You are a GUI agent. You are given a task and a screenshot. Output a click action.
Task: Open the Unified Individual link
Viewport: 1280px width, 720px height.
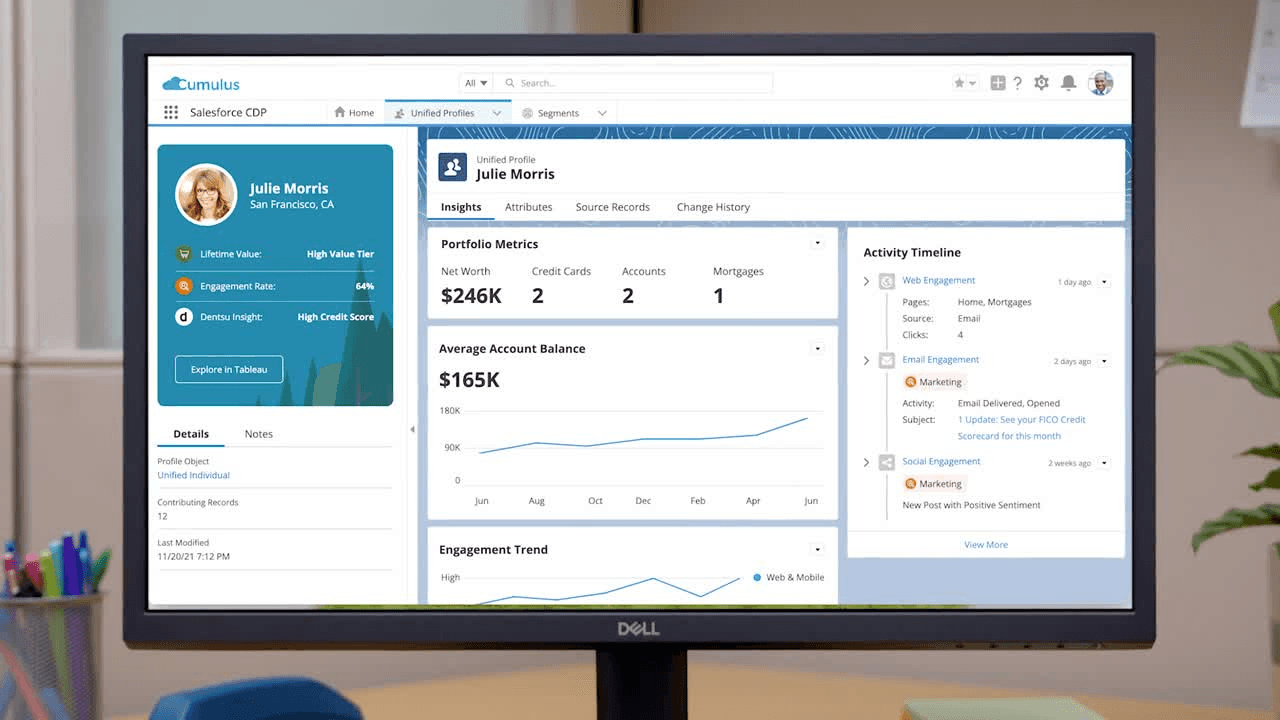pos(193,475)
